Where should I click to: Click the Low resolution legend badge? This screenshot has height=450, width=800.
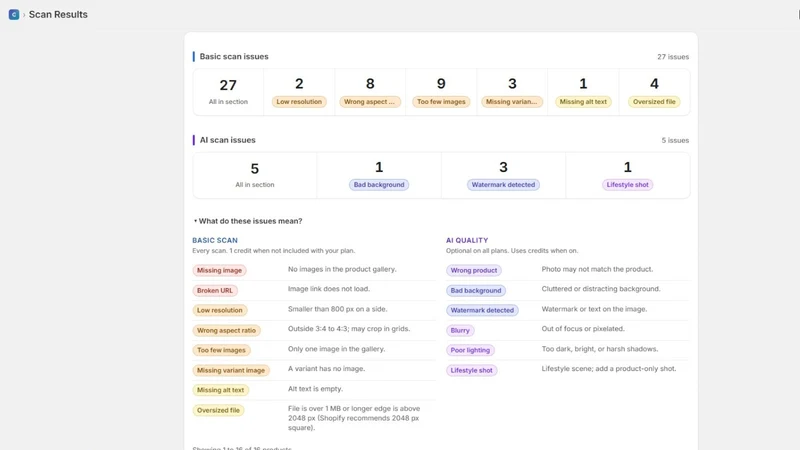(x=219, y=310)
